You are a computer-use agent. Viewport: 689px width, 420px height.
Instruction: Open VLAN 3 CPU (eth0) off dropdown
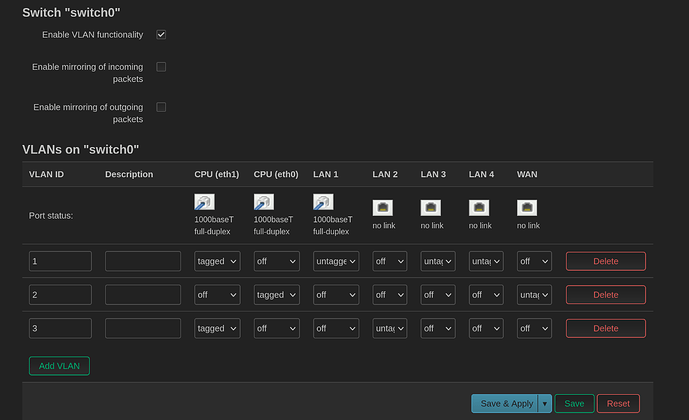click(x=276, y=329)
